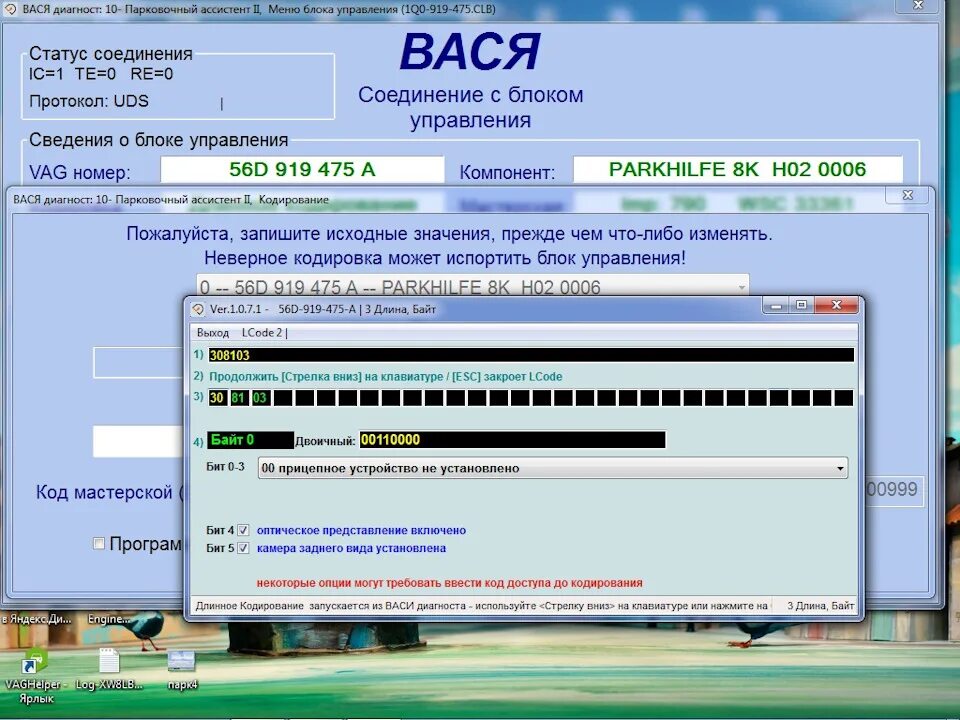
Task: Click workshop code field ending 00999
Action: point(892,489)
